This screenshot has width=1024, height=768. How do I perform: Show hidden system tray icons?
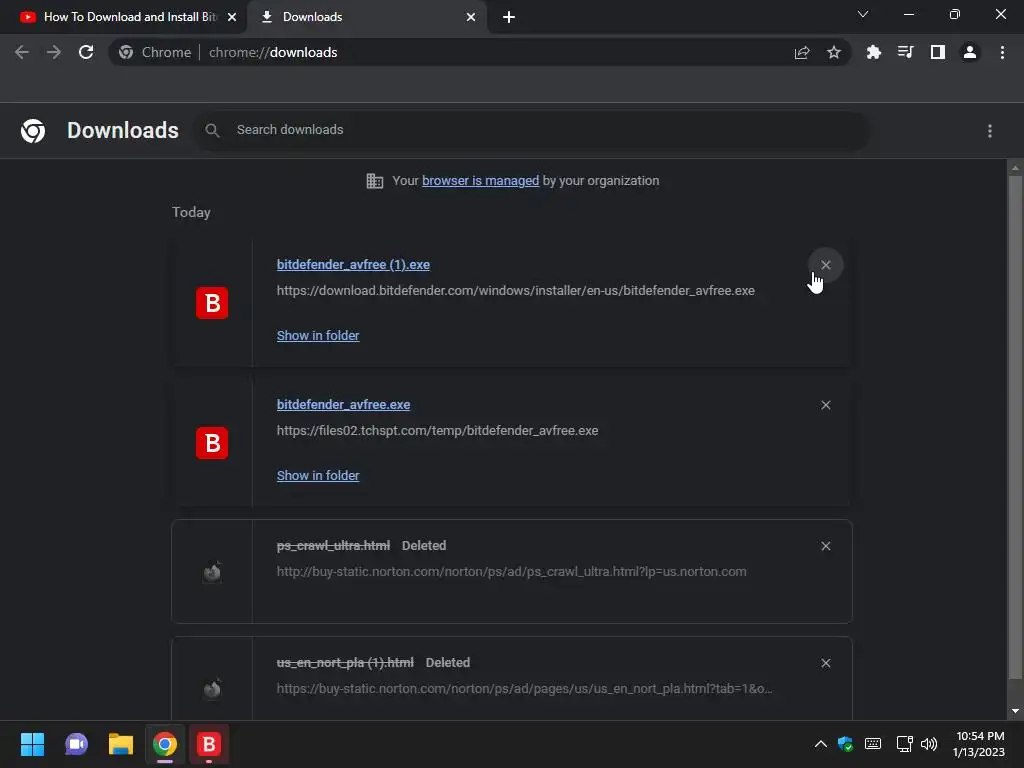(x=821, y=744)
